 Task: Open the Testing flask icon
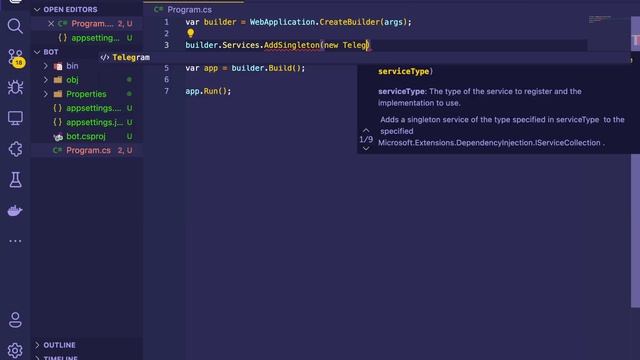(x=15, y=180)
